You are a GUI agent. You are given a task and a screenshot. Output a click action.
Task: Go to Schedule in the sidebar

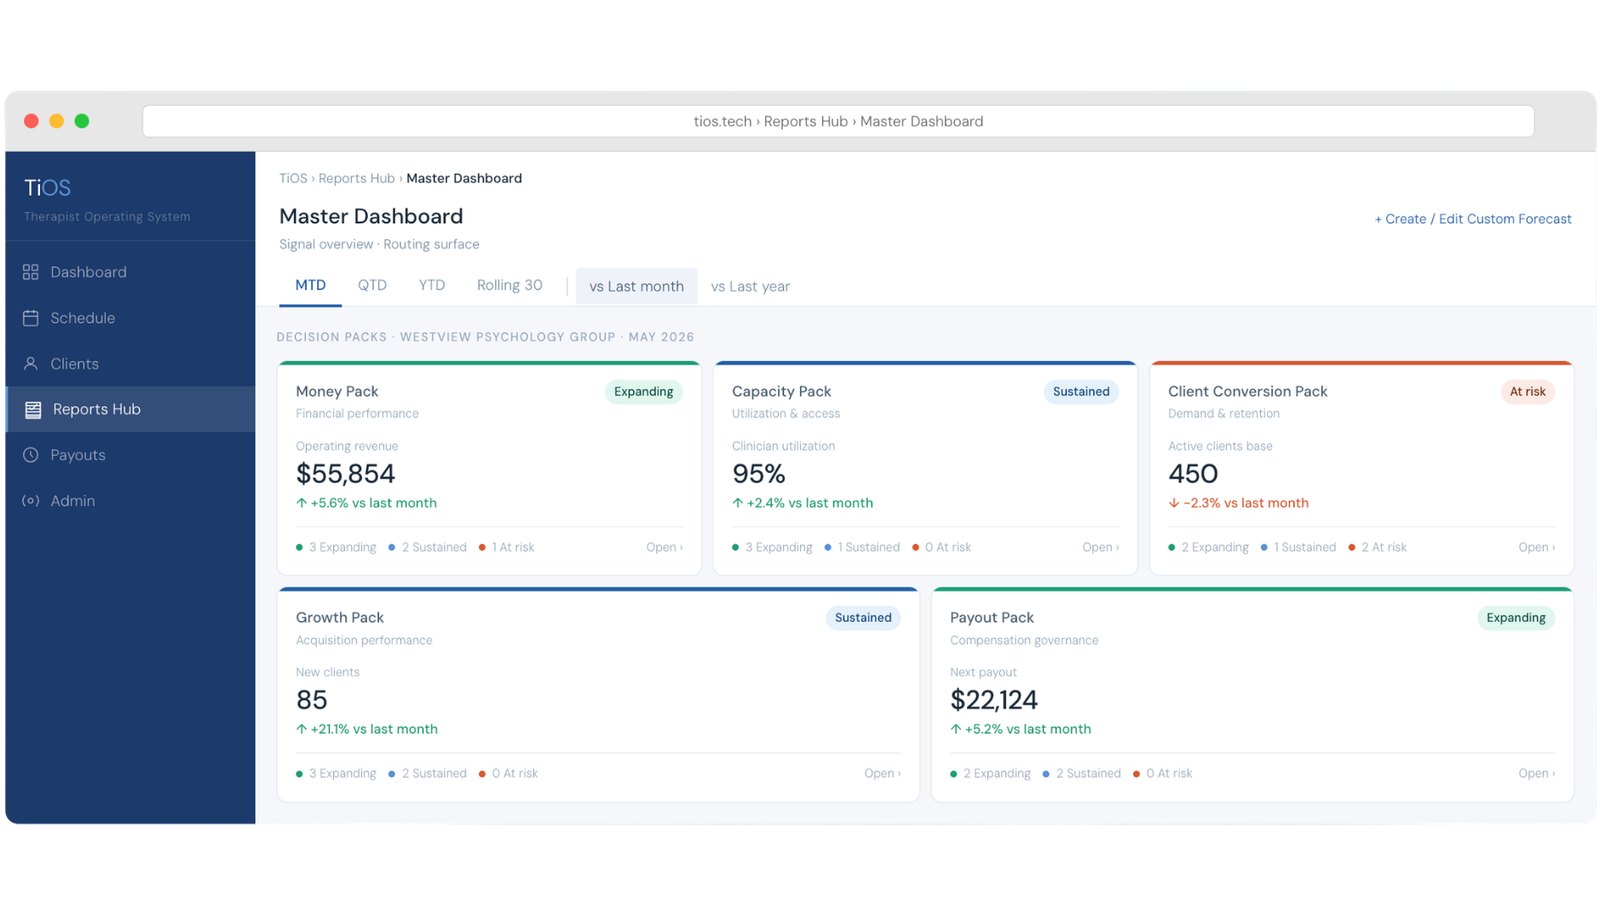pos(131,318)
